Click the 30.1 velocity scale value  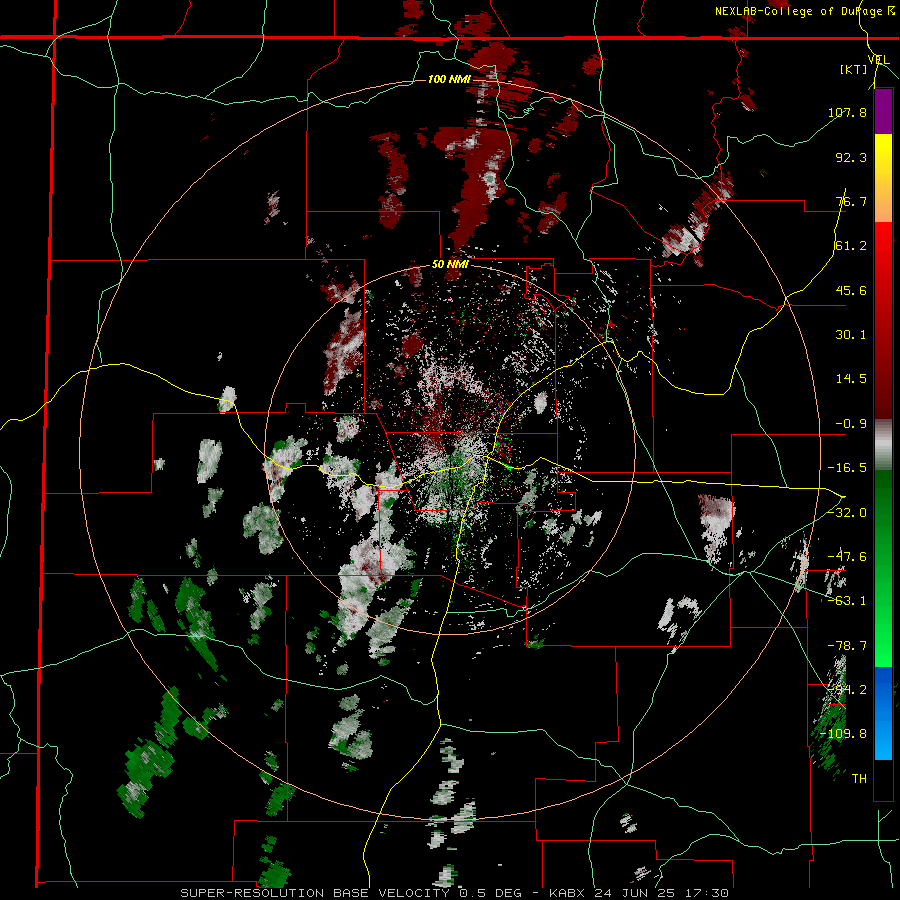(x=851, y=335)
